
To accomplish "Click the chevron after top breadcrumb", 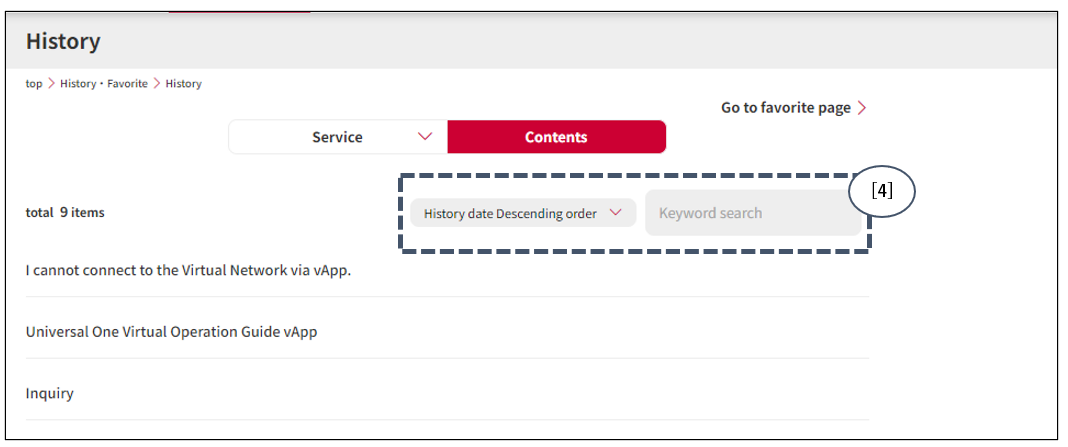I will coord(51,84).
